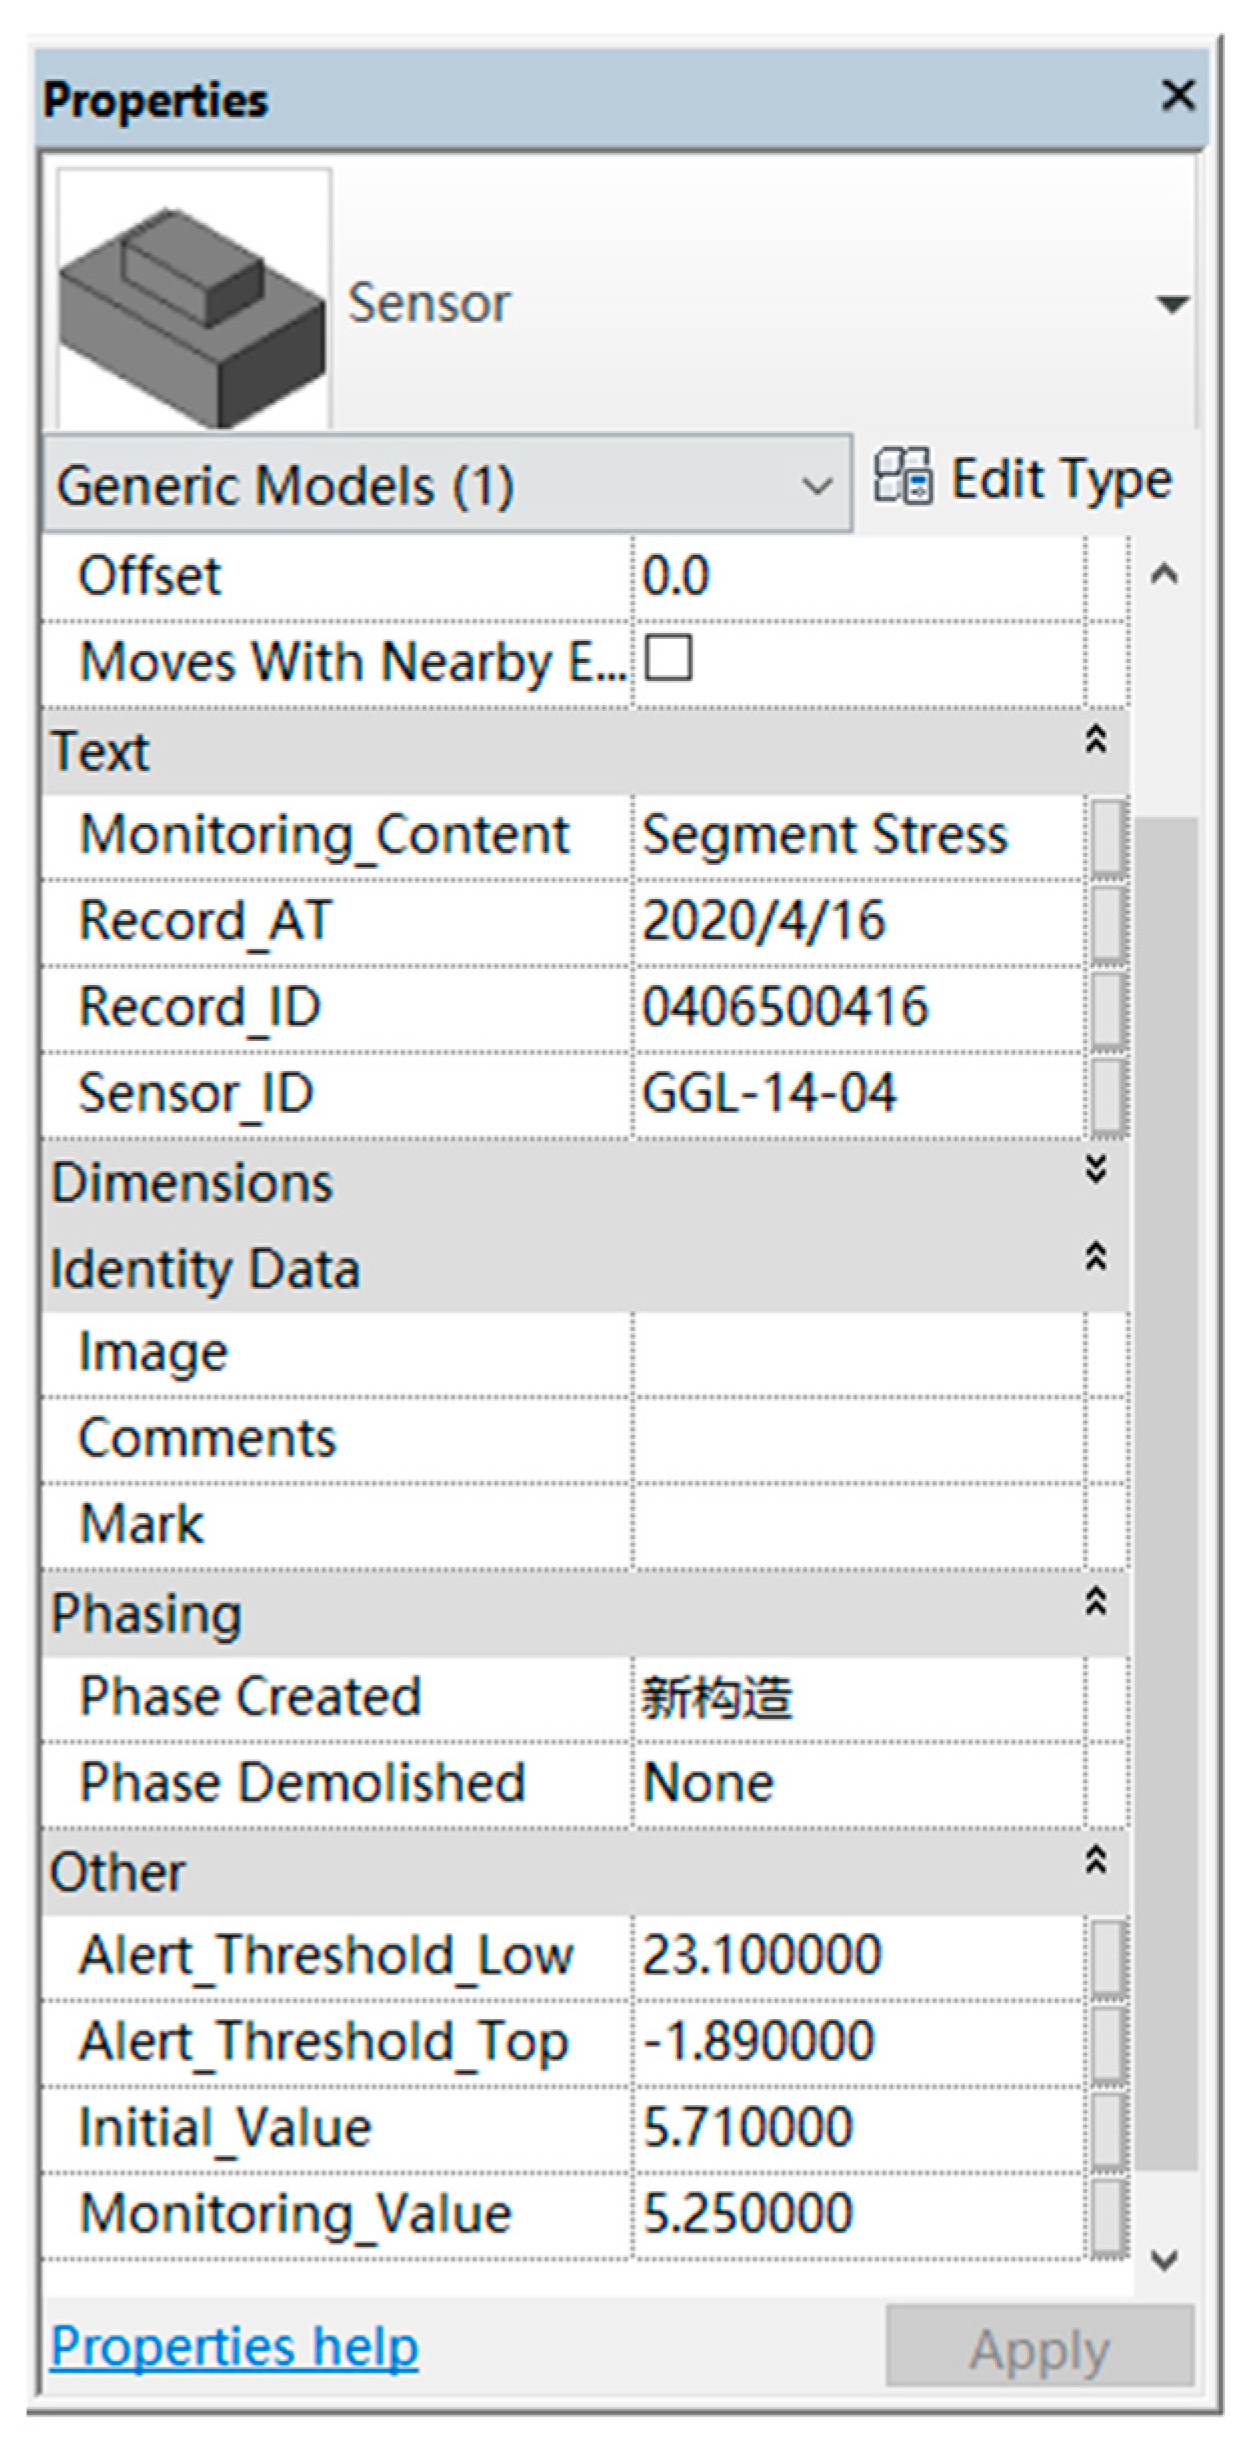The image size is (1257, 2457).
Task: Expand the Dimensions parameter group
Action: click(x=1096, y=1169)
